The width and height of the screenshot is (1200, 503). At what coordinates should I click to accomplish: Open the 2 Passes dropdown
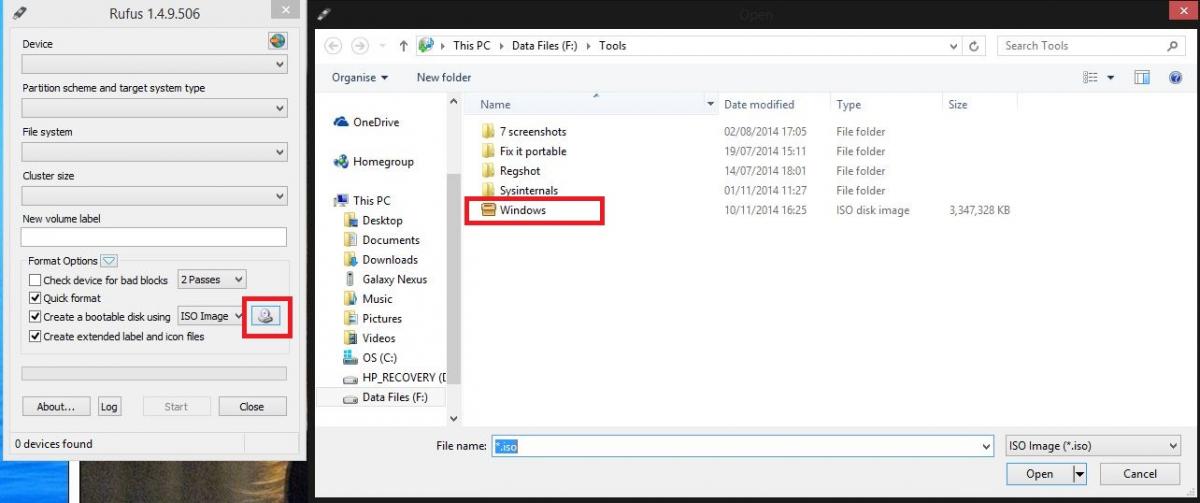(x=212, y=280)
